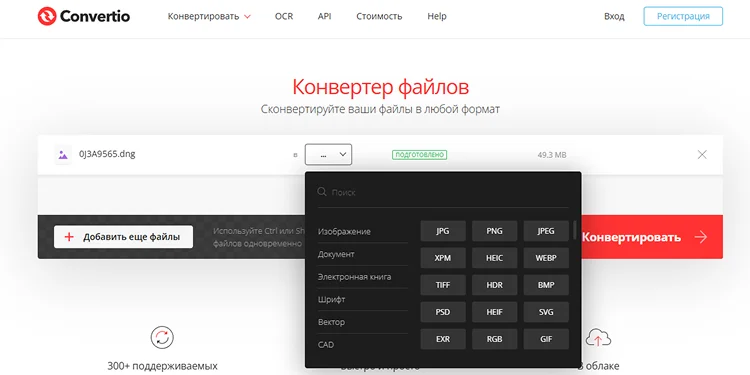The width and height of the screenshot is (750, 375).
Task: Click the format list scrollbar
Action: [x=574, y=230]
